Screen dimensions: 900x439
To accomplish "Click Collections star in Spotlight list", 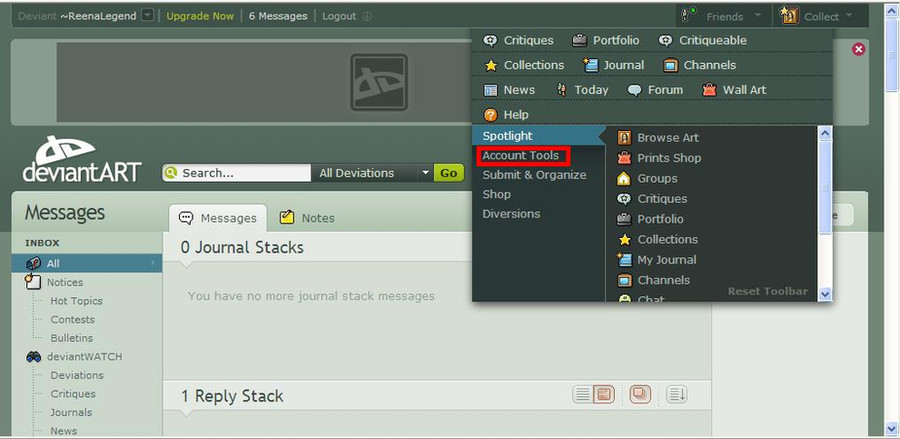I will pos(624,239).
